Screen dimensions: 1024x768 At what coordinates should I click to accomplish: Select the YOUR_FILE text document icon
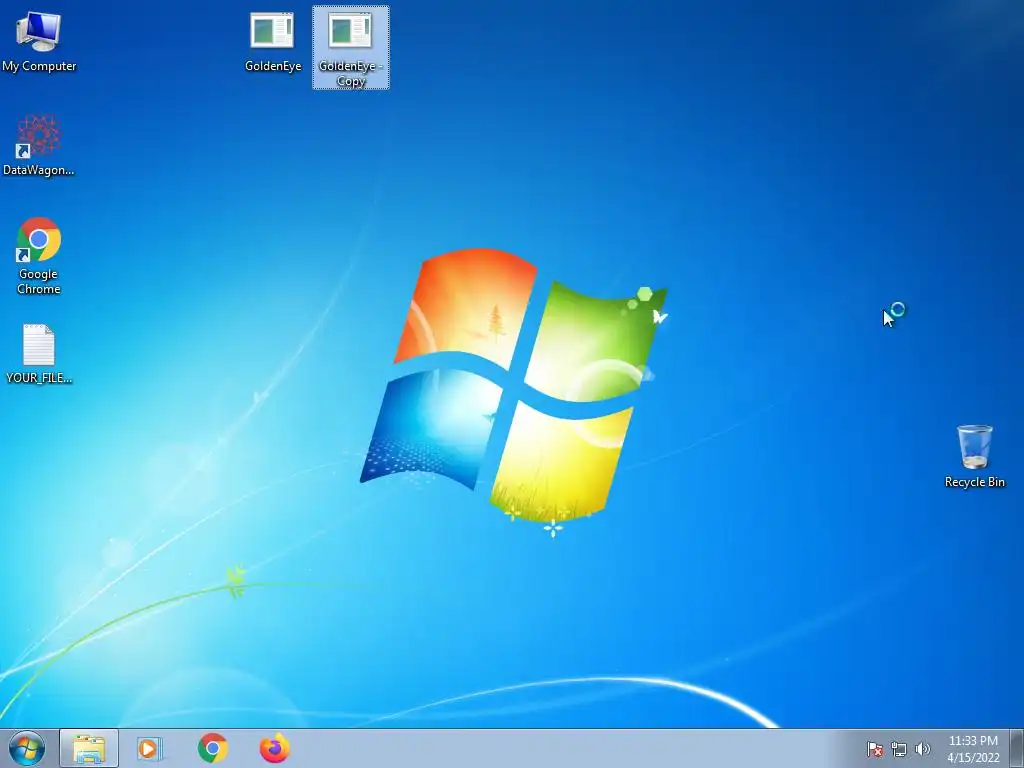39,353
